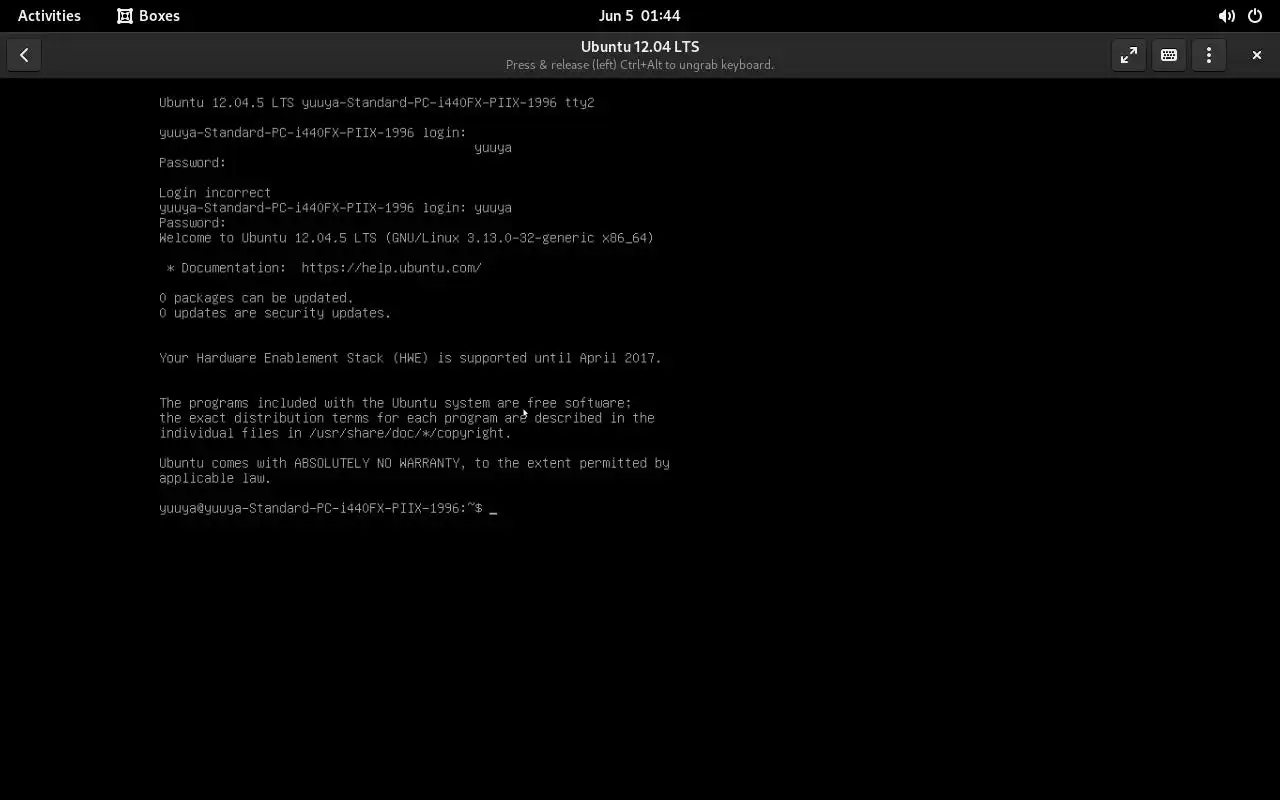
Task: Click the 'Welcome to Ubuntu 12.04.5 LTS' line
Action: click(x=406, y=238)
